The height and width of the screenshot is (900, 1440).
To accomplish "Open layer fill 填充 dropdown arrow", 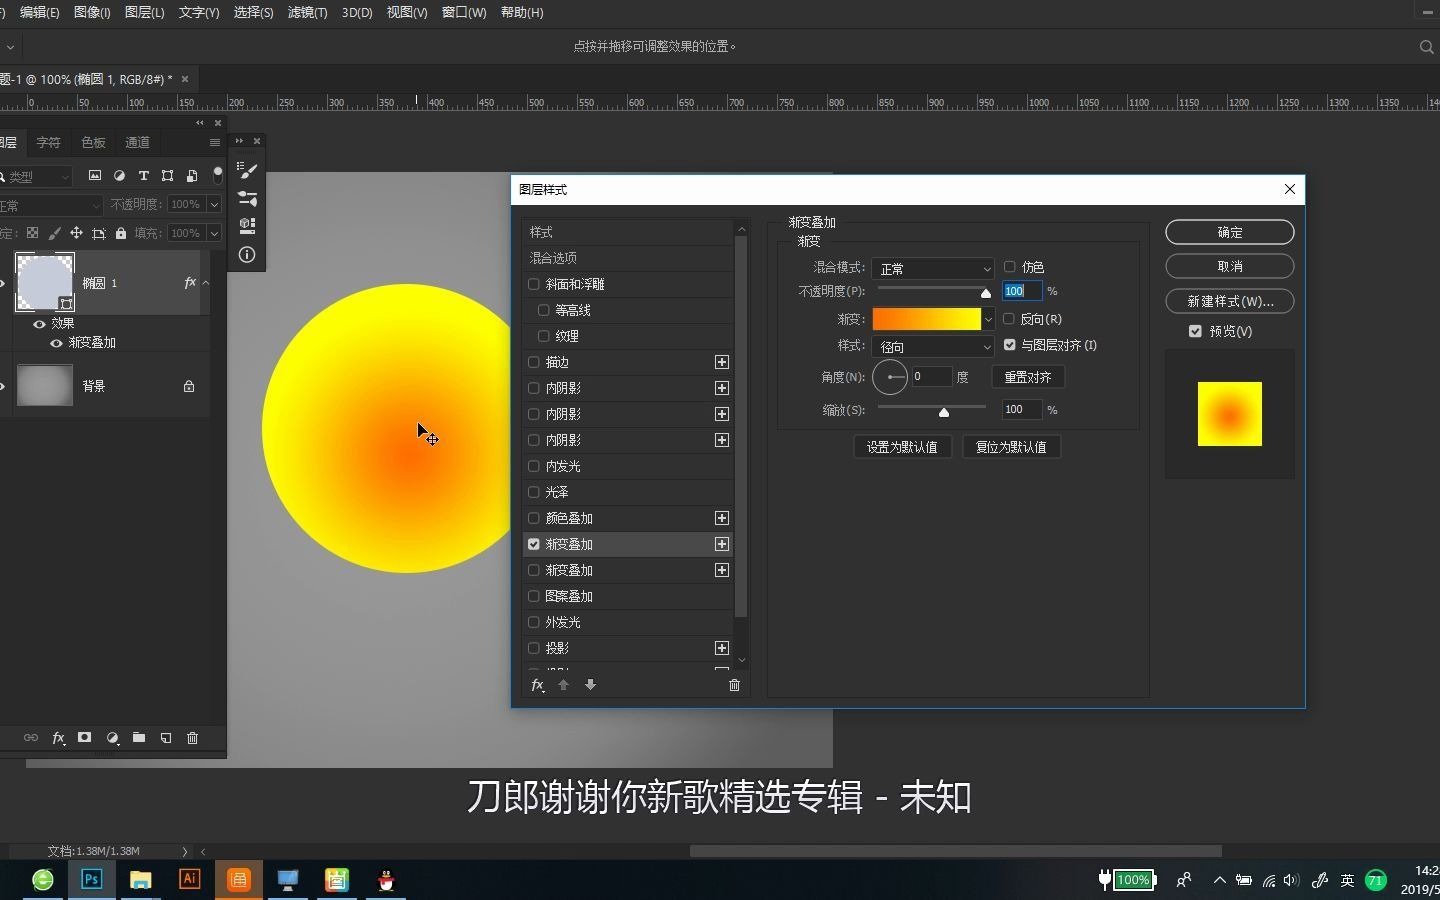I will coord(214,233).
